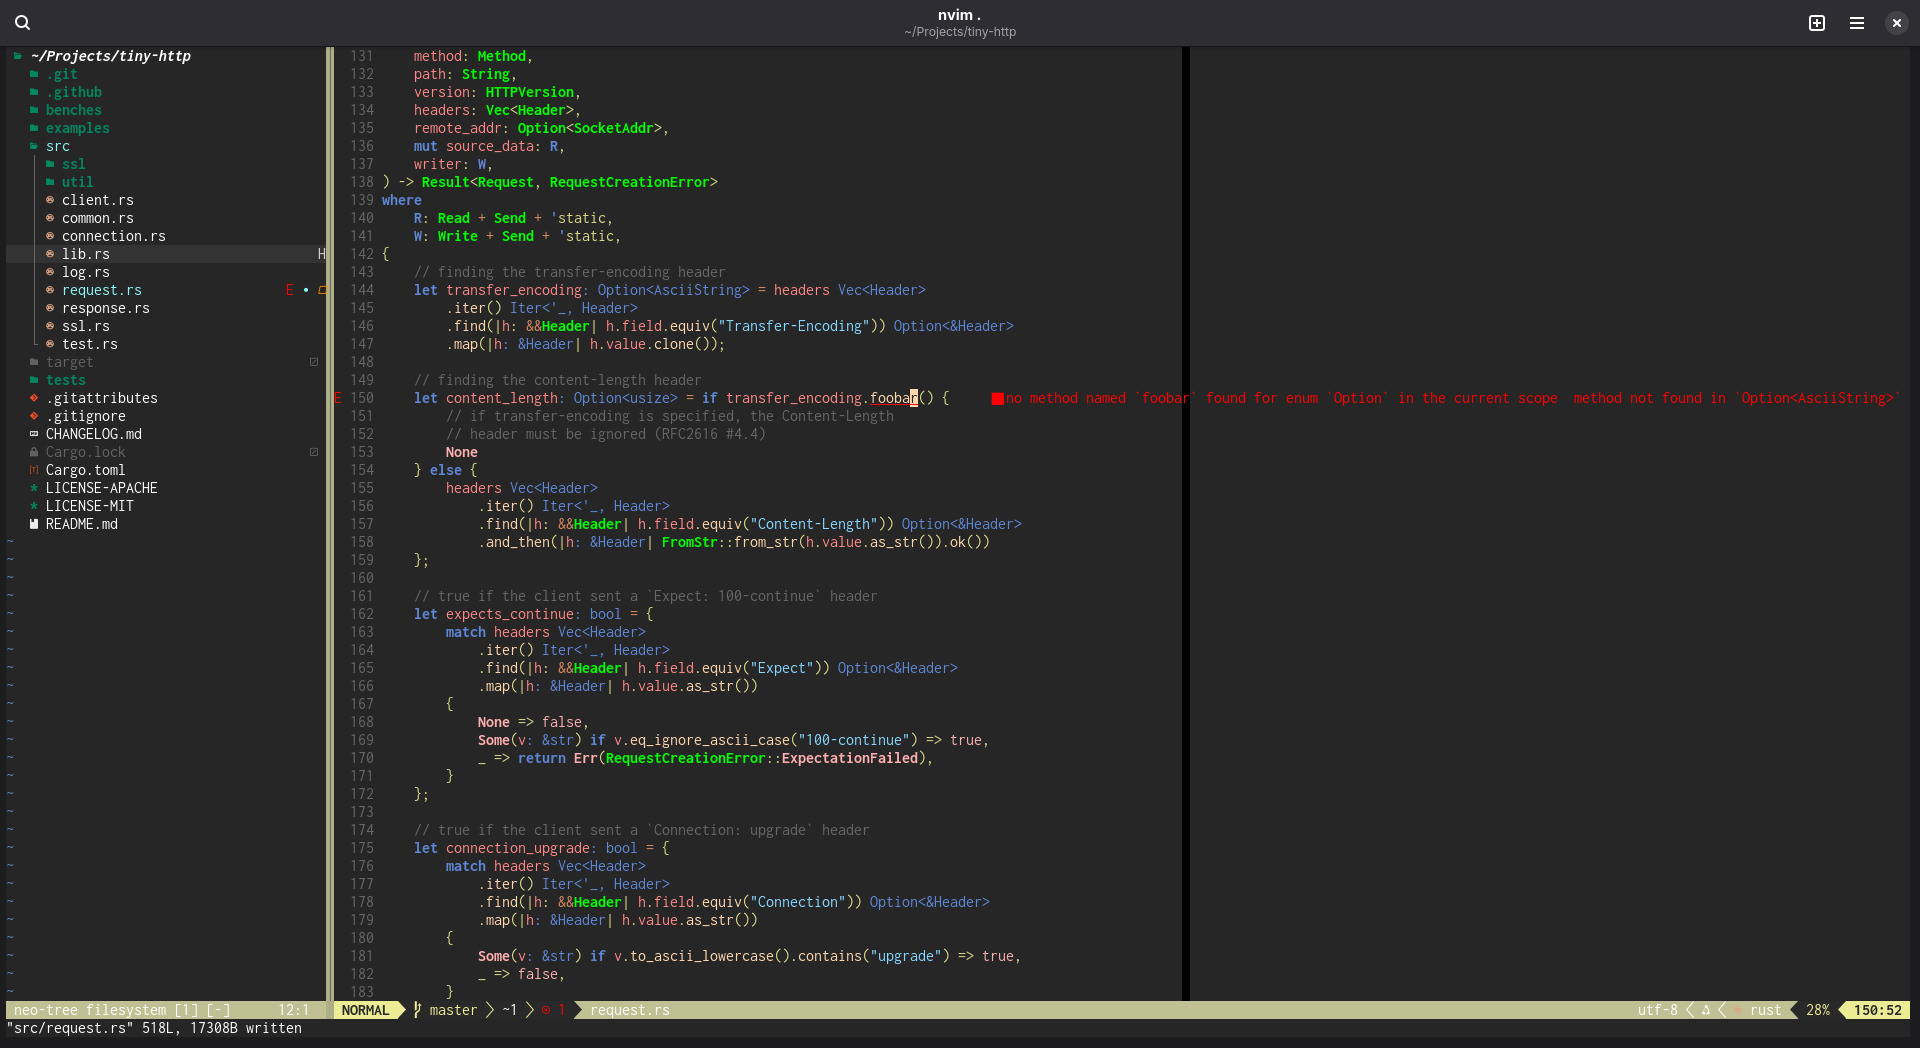Screen dimensions: 1920x1048
Task: Click the Rust gear icon beside client.rs
Action: pos(50,200)
